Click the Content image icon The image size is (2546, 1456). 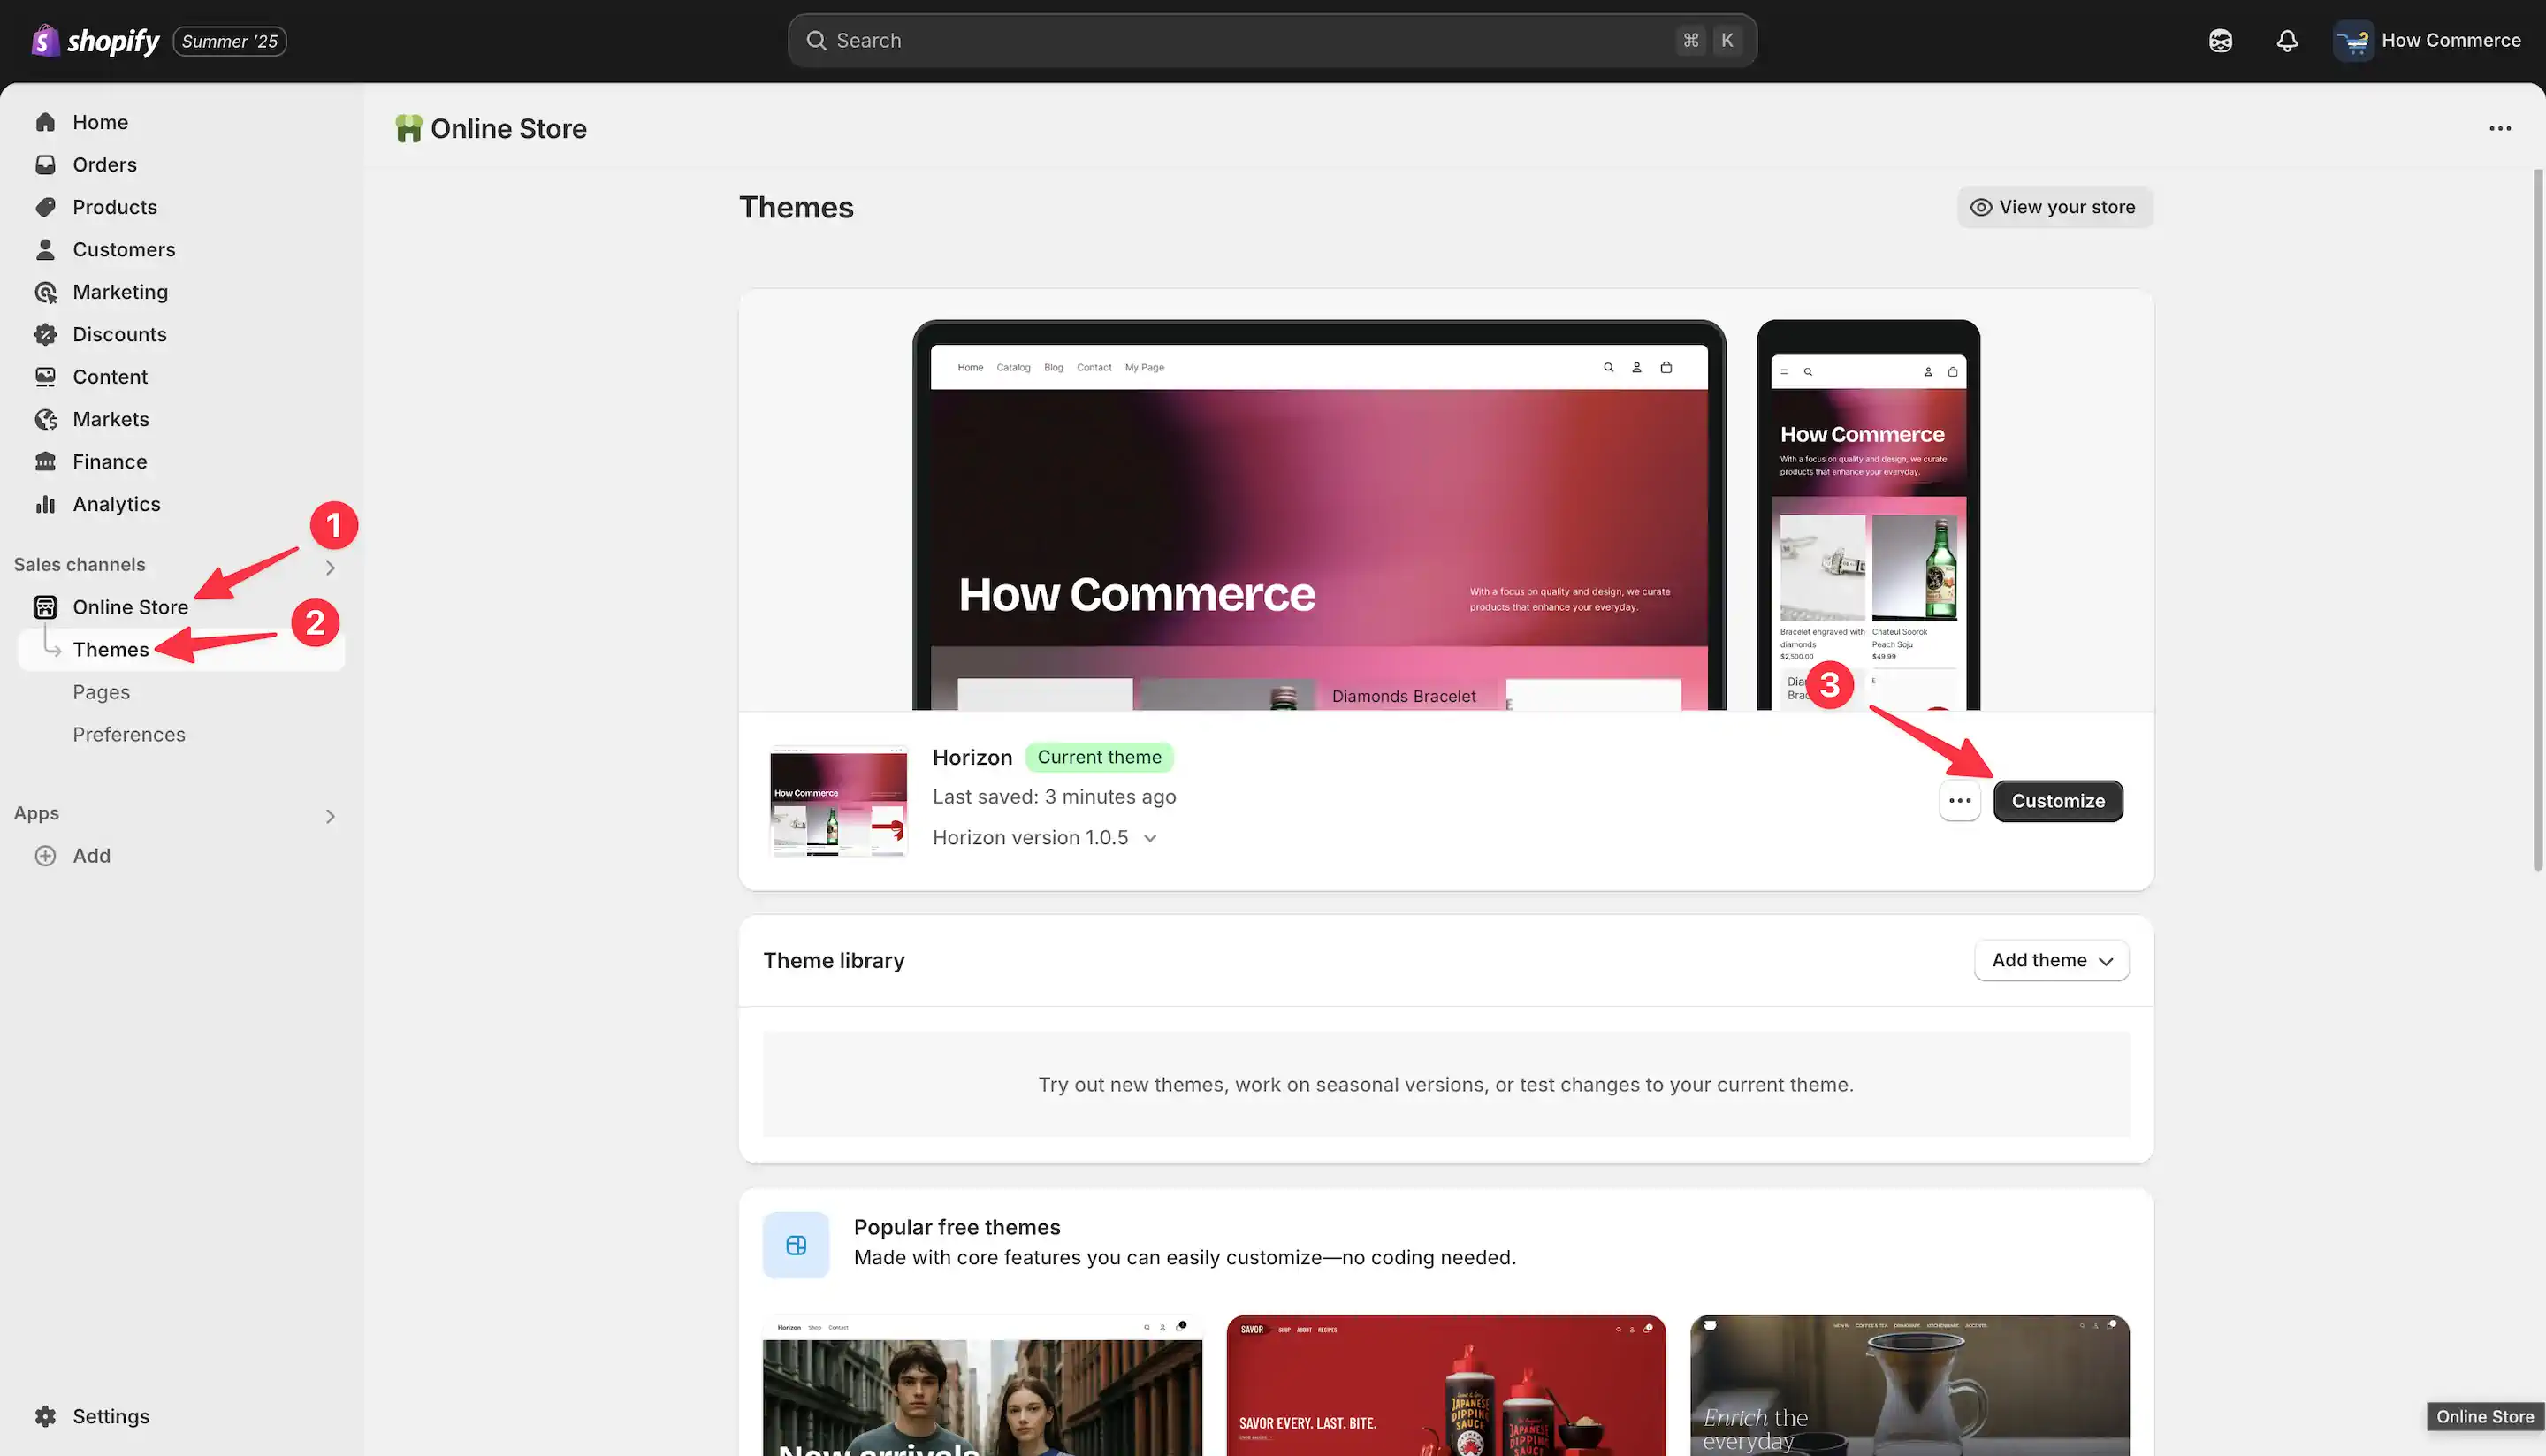(45, 377)
